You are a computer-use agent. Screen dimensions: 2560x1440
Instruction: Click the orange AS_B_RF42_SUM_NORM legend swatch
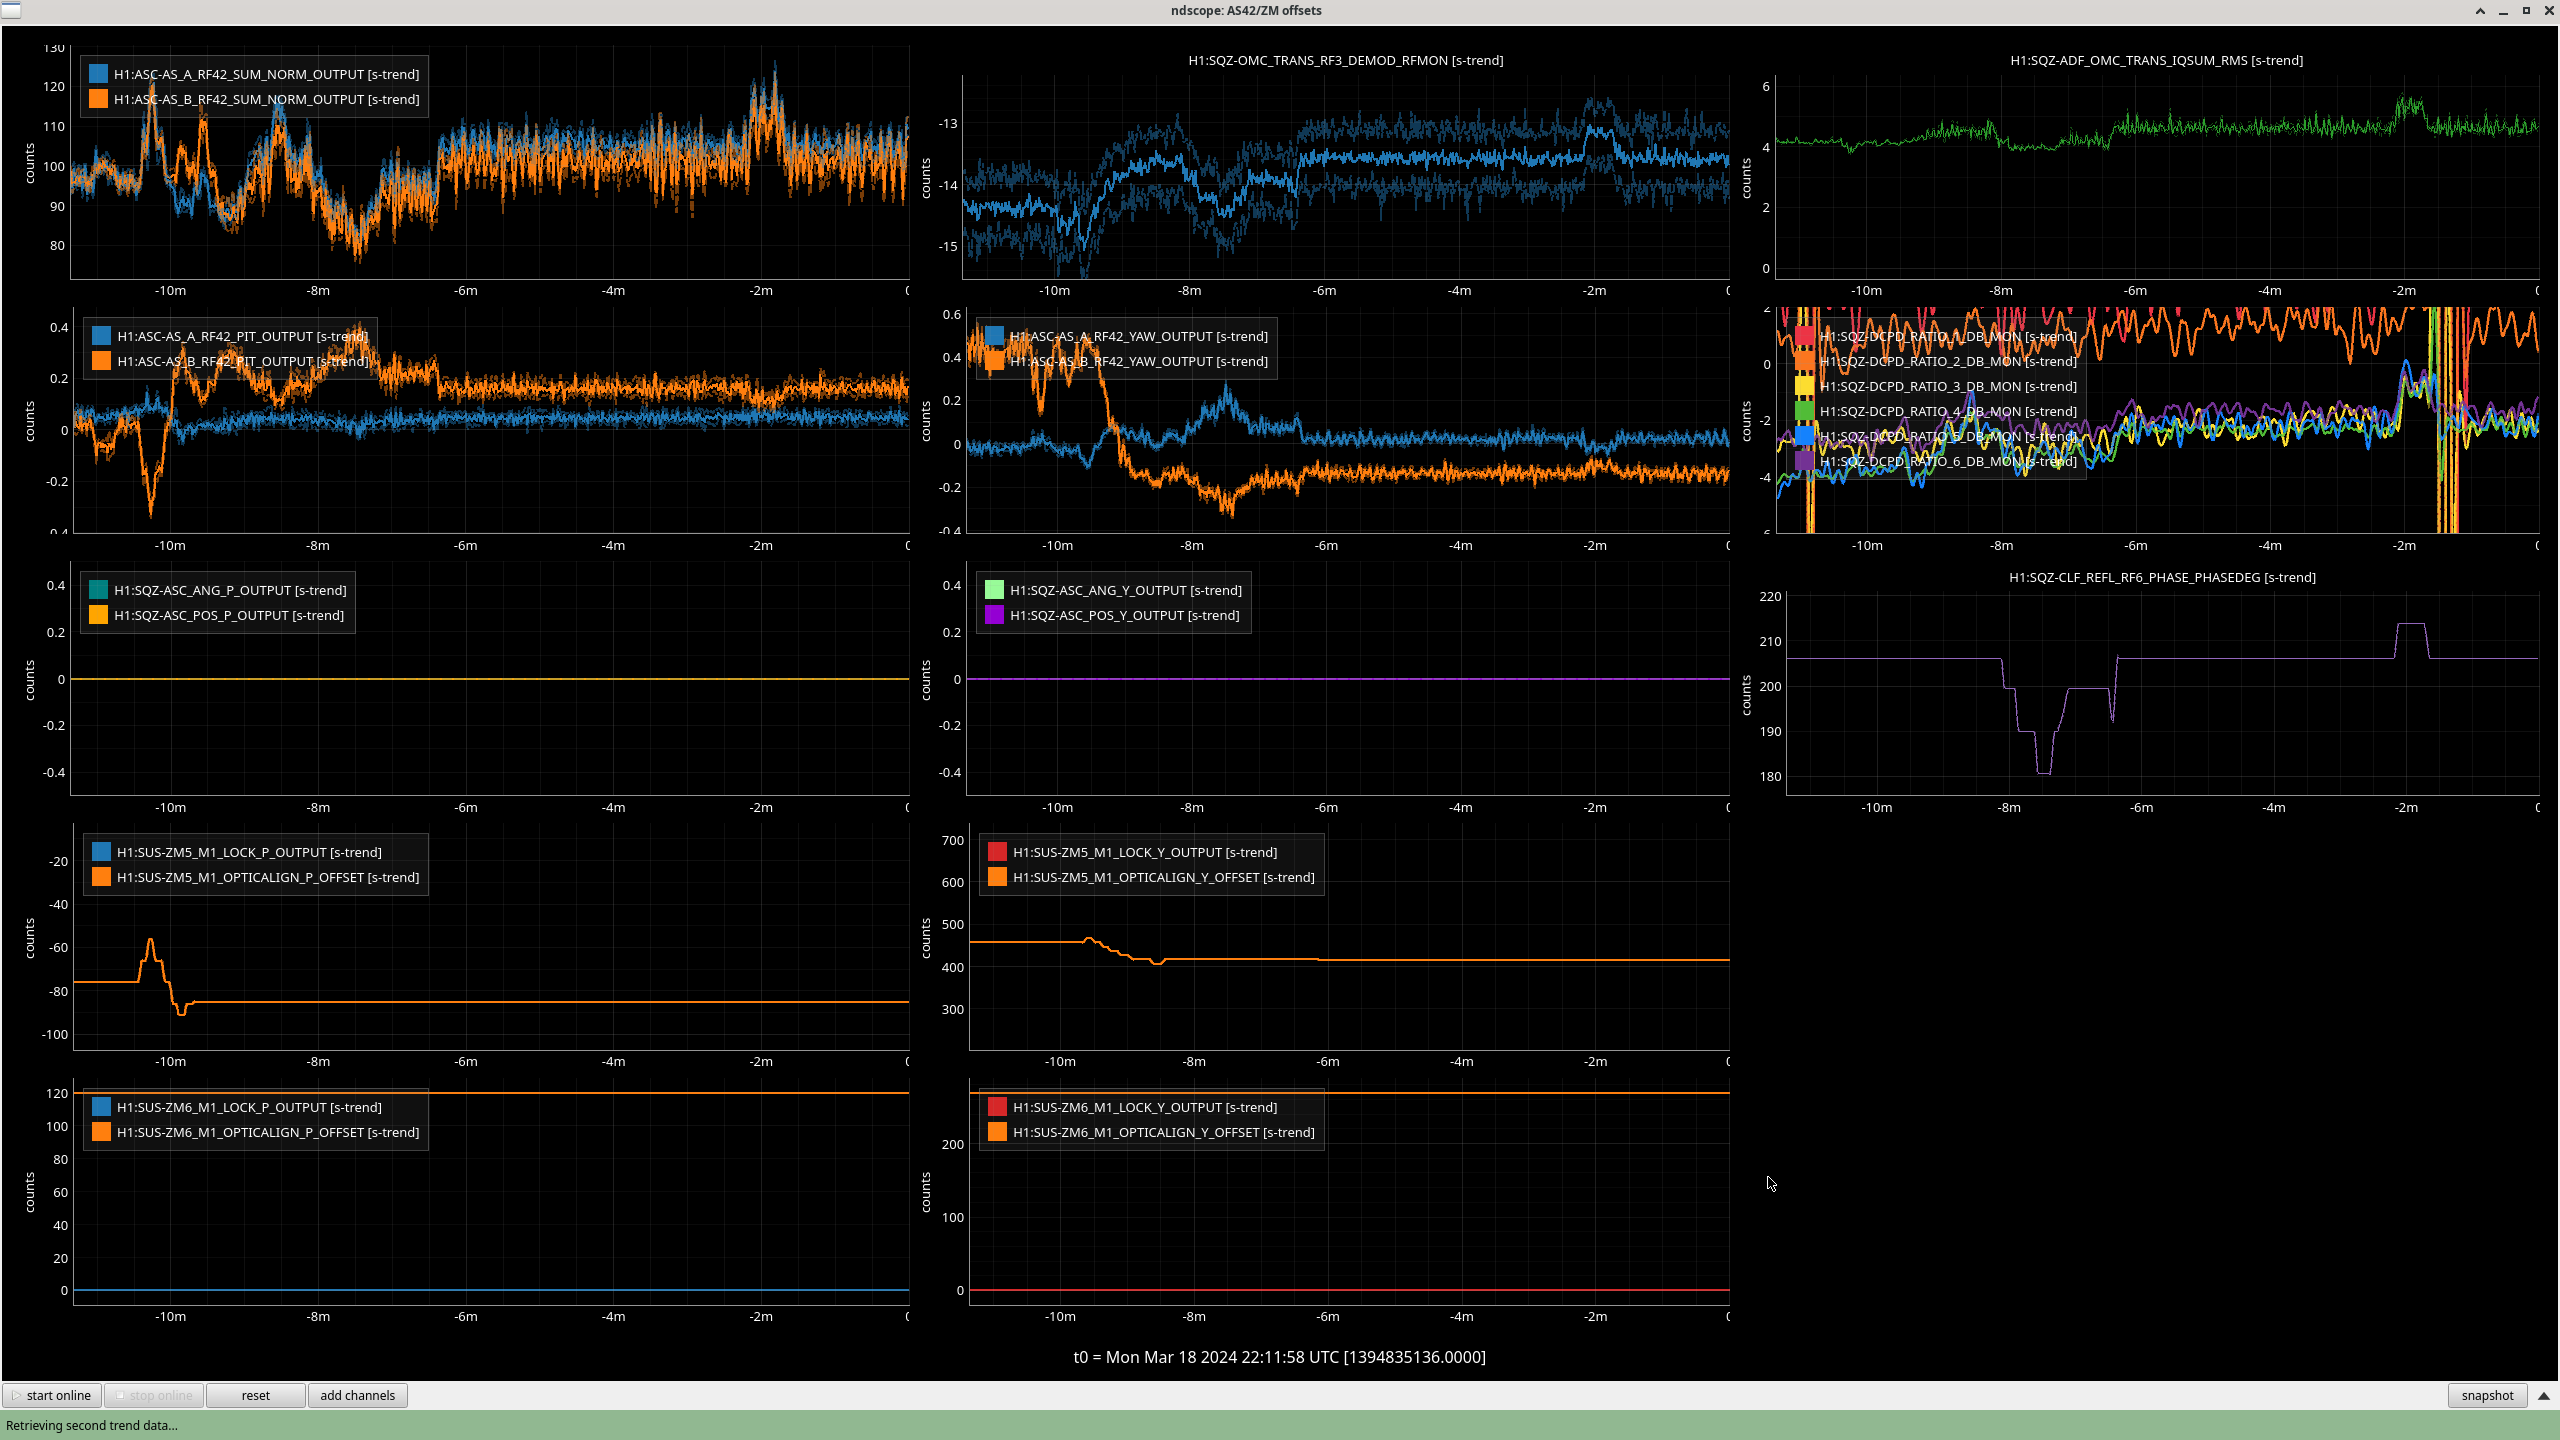99,99
